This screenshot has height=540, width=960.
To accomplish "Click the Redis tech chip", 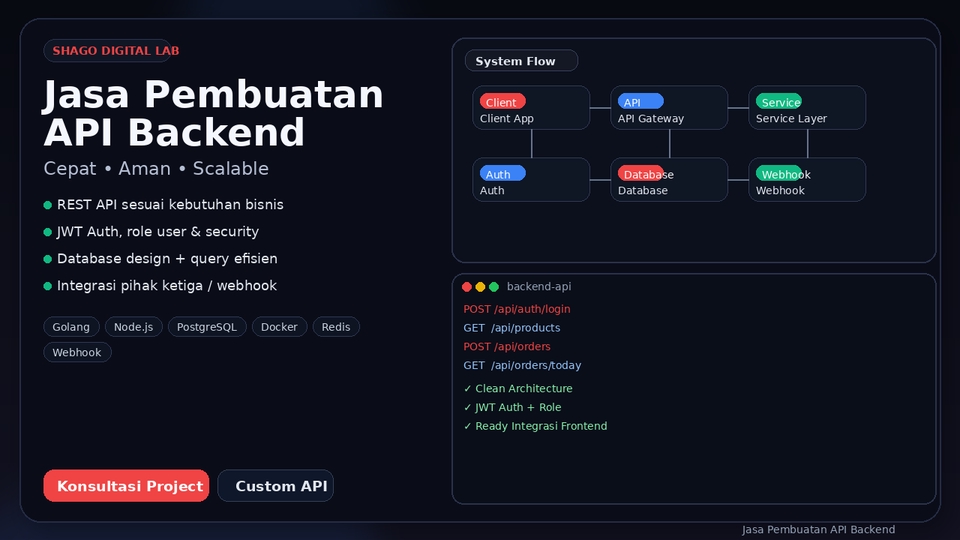I will point(336,327).
